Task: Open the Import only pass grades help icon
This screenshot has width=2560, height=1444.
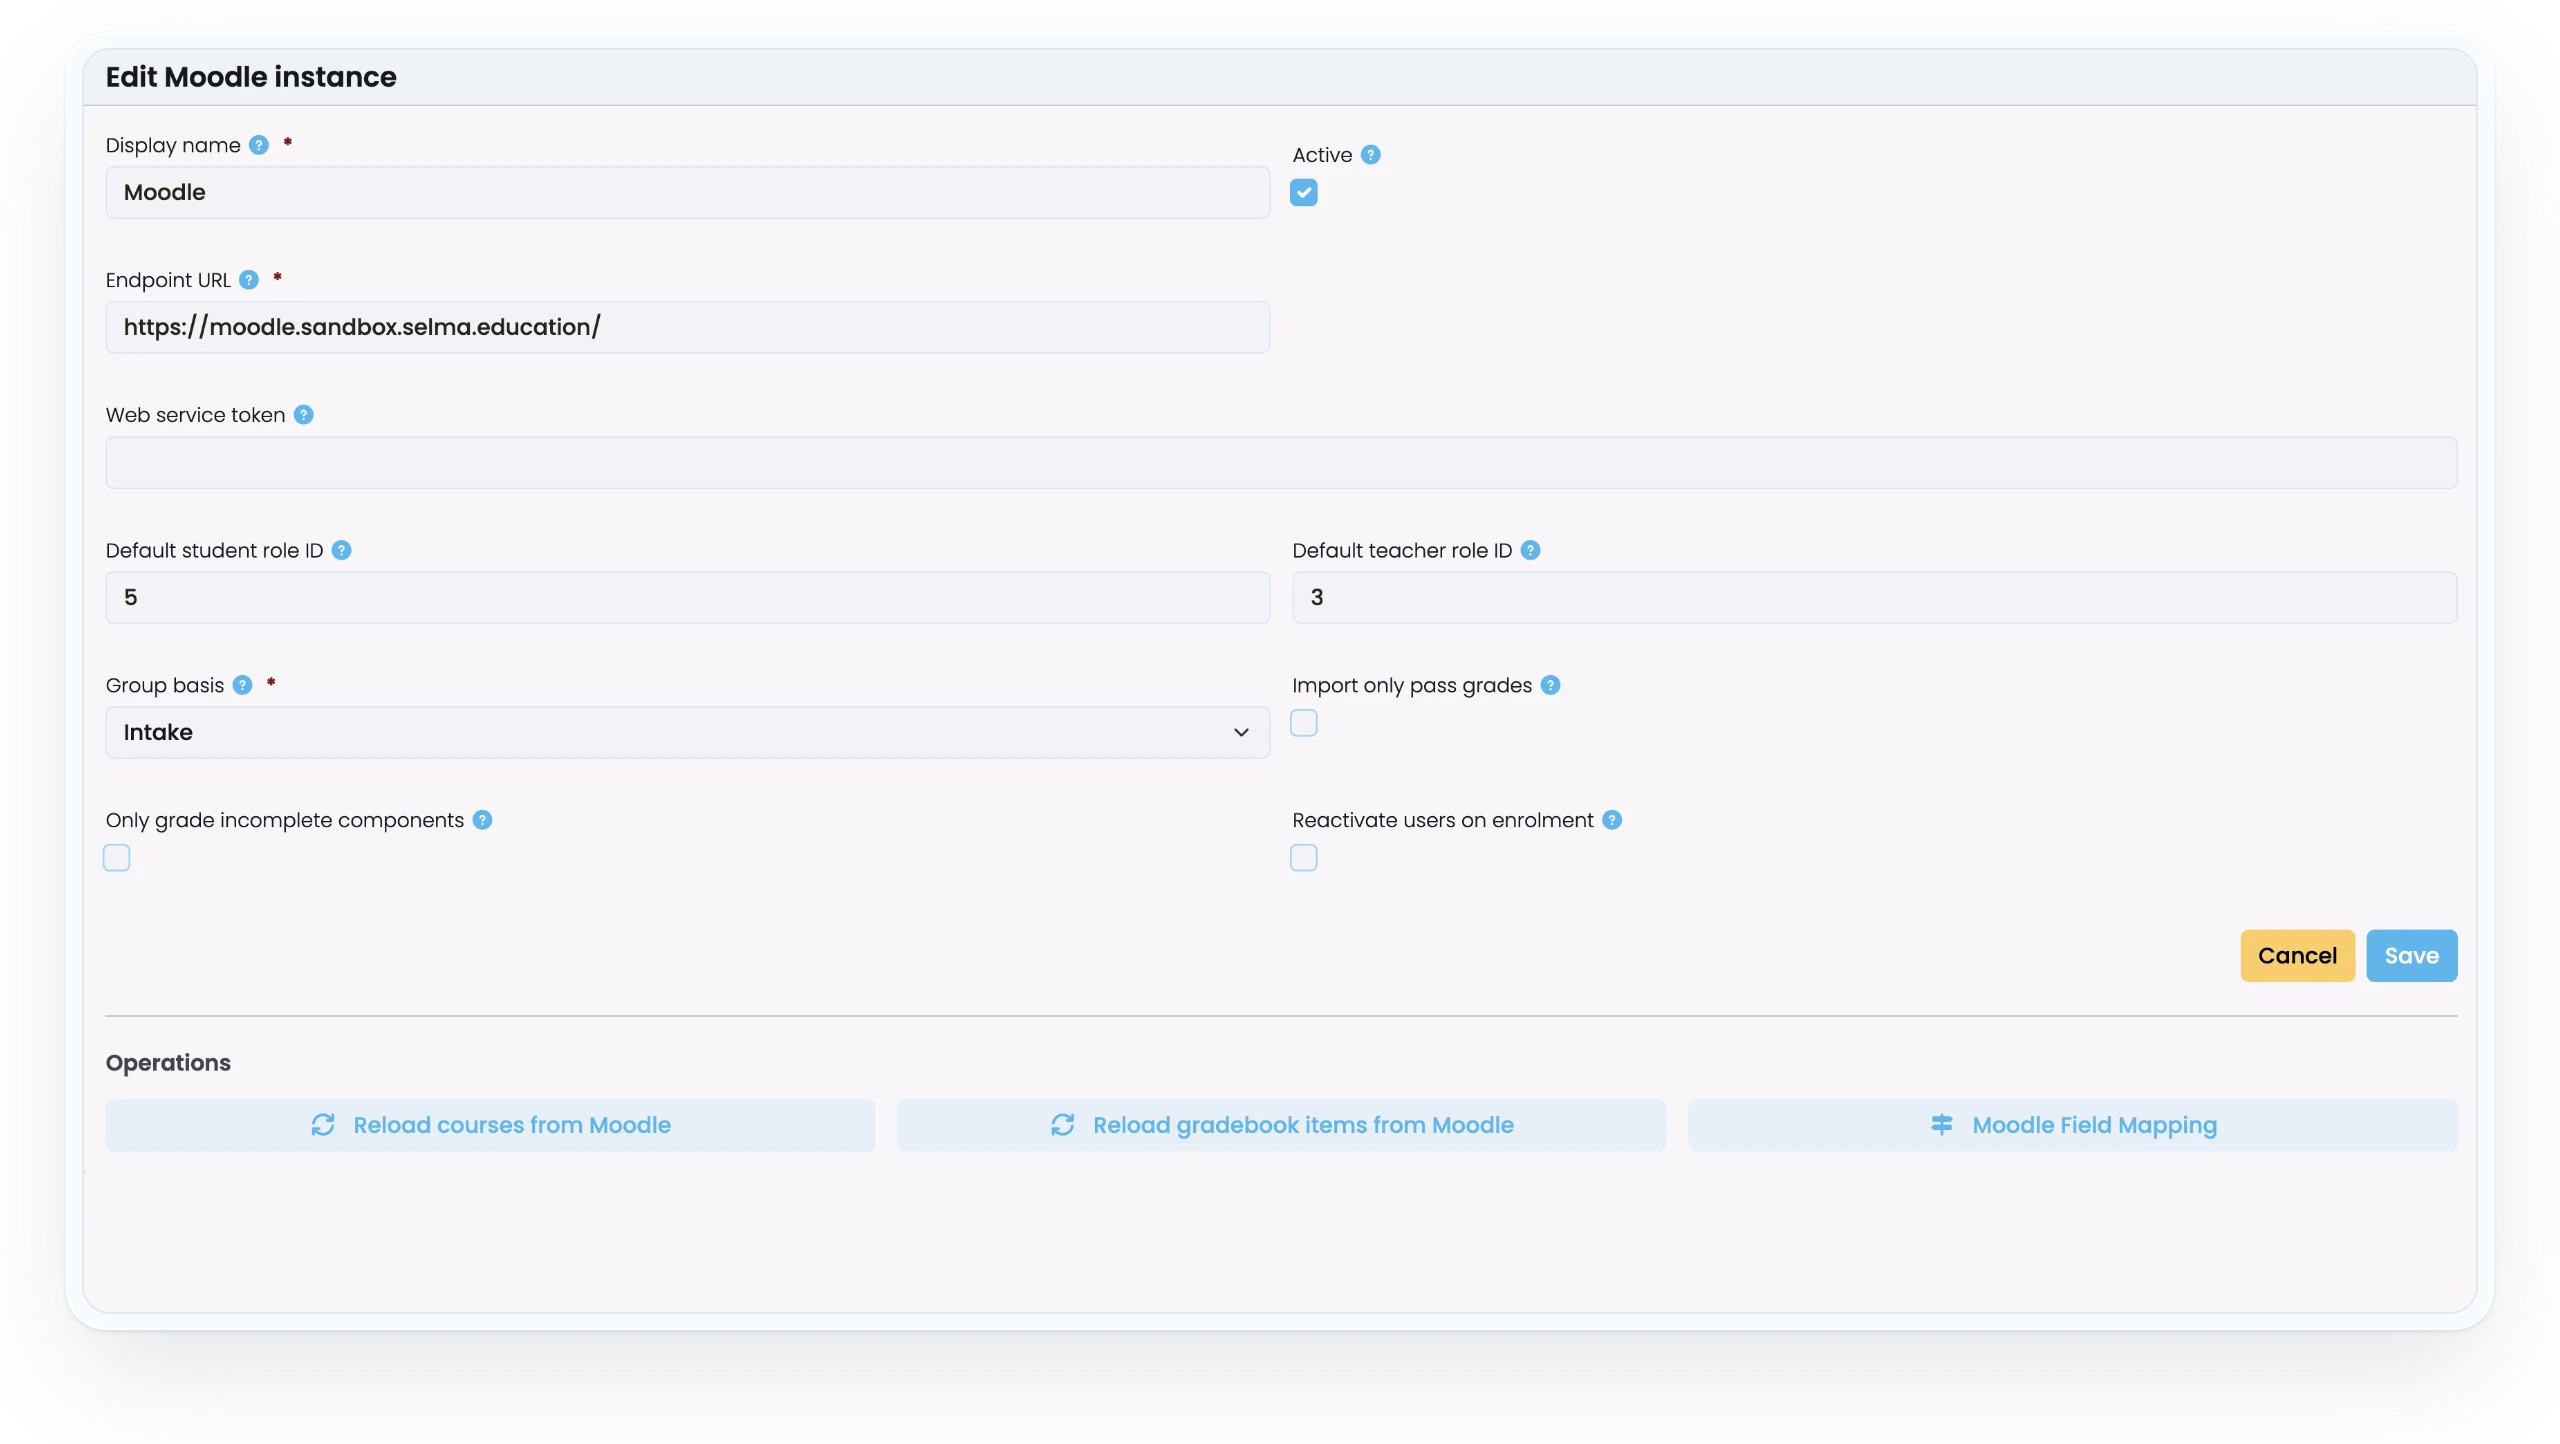Action: tap(1550, 685)
